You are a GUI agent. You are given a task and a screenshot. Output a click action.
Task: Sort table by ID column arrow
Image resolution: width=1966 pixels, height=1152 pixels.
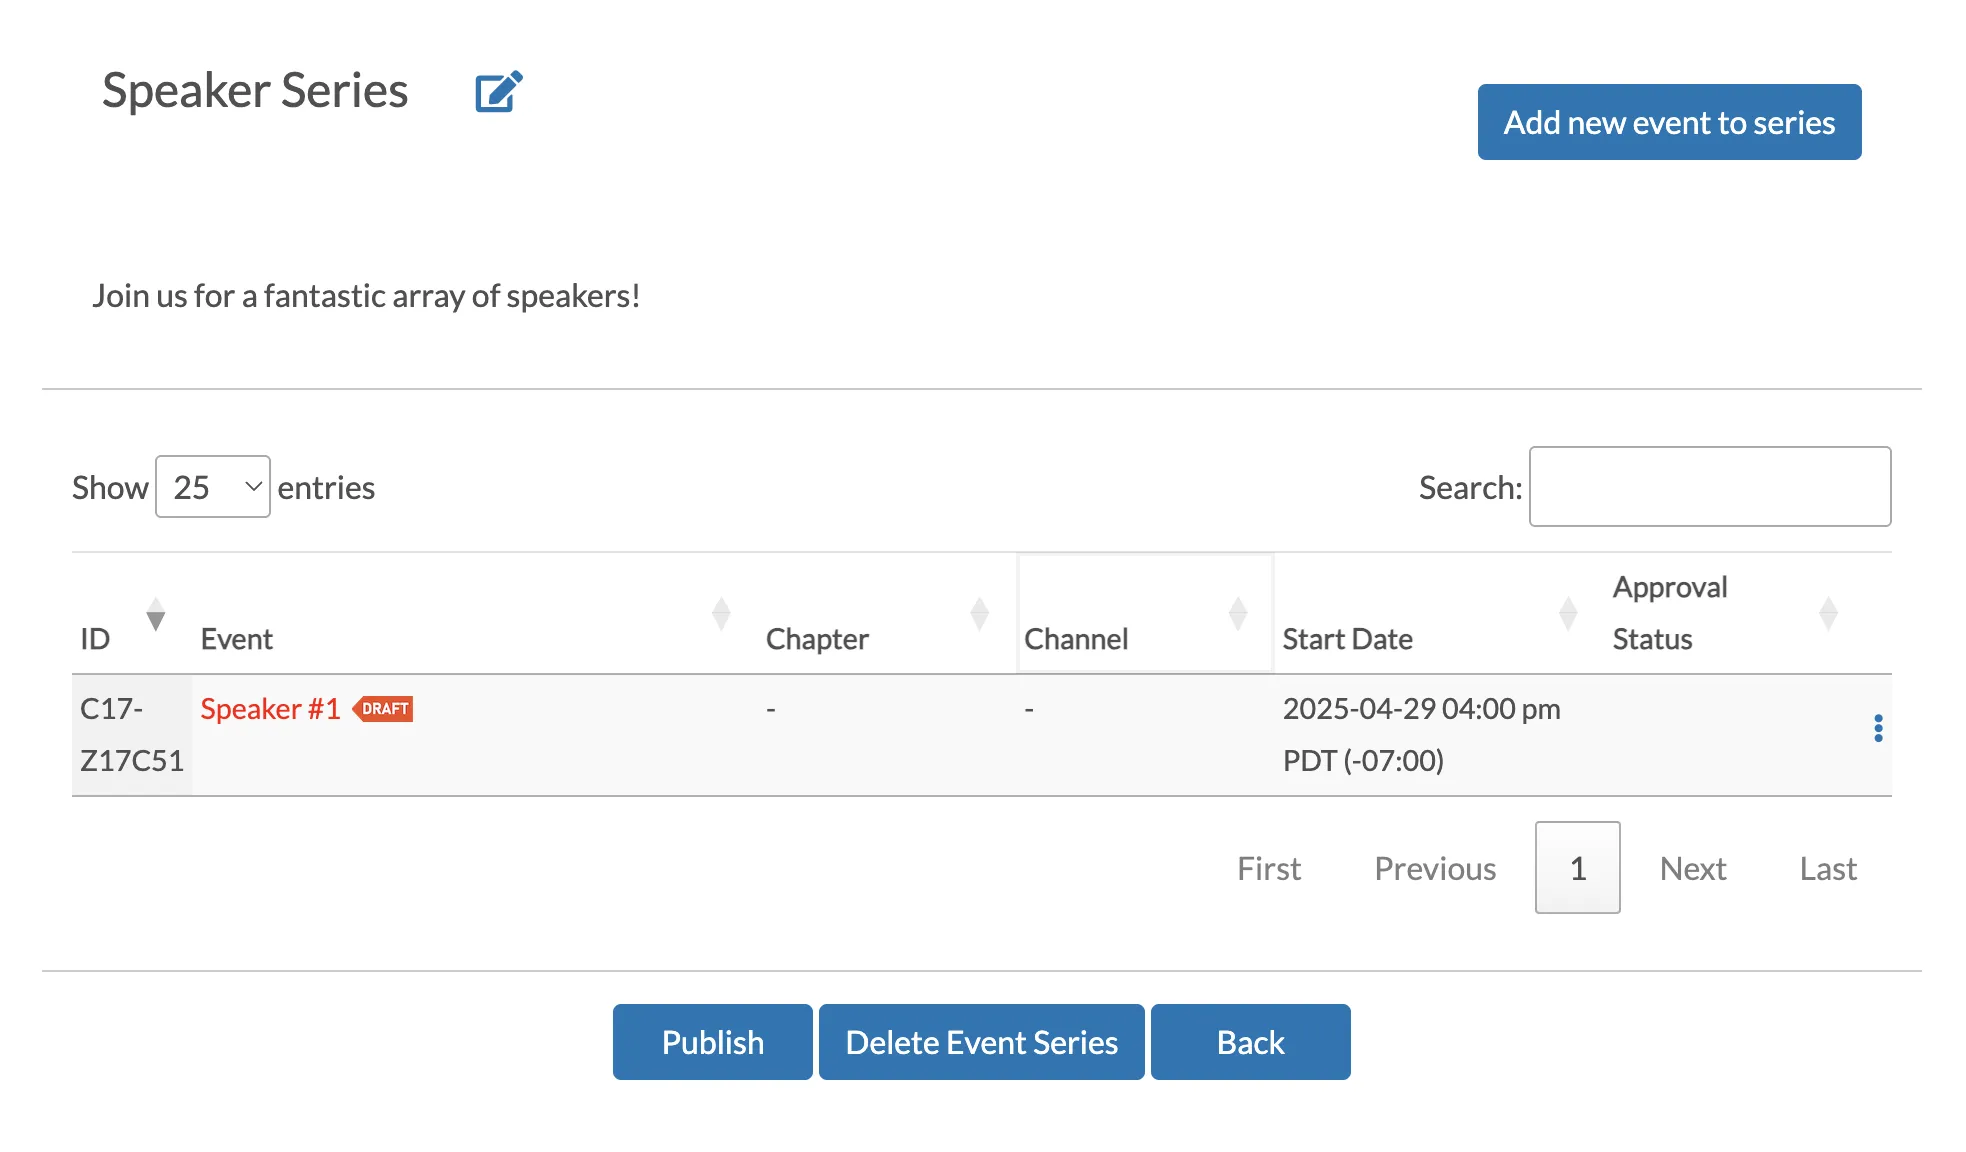(x=155, y=614)
